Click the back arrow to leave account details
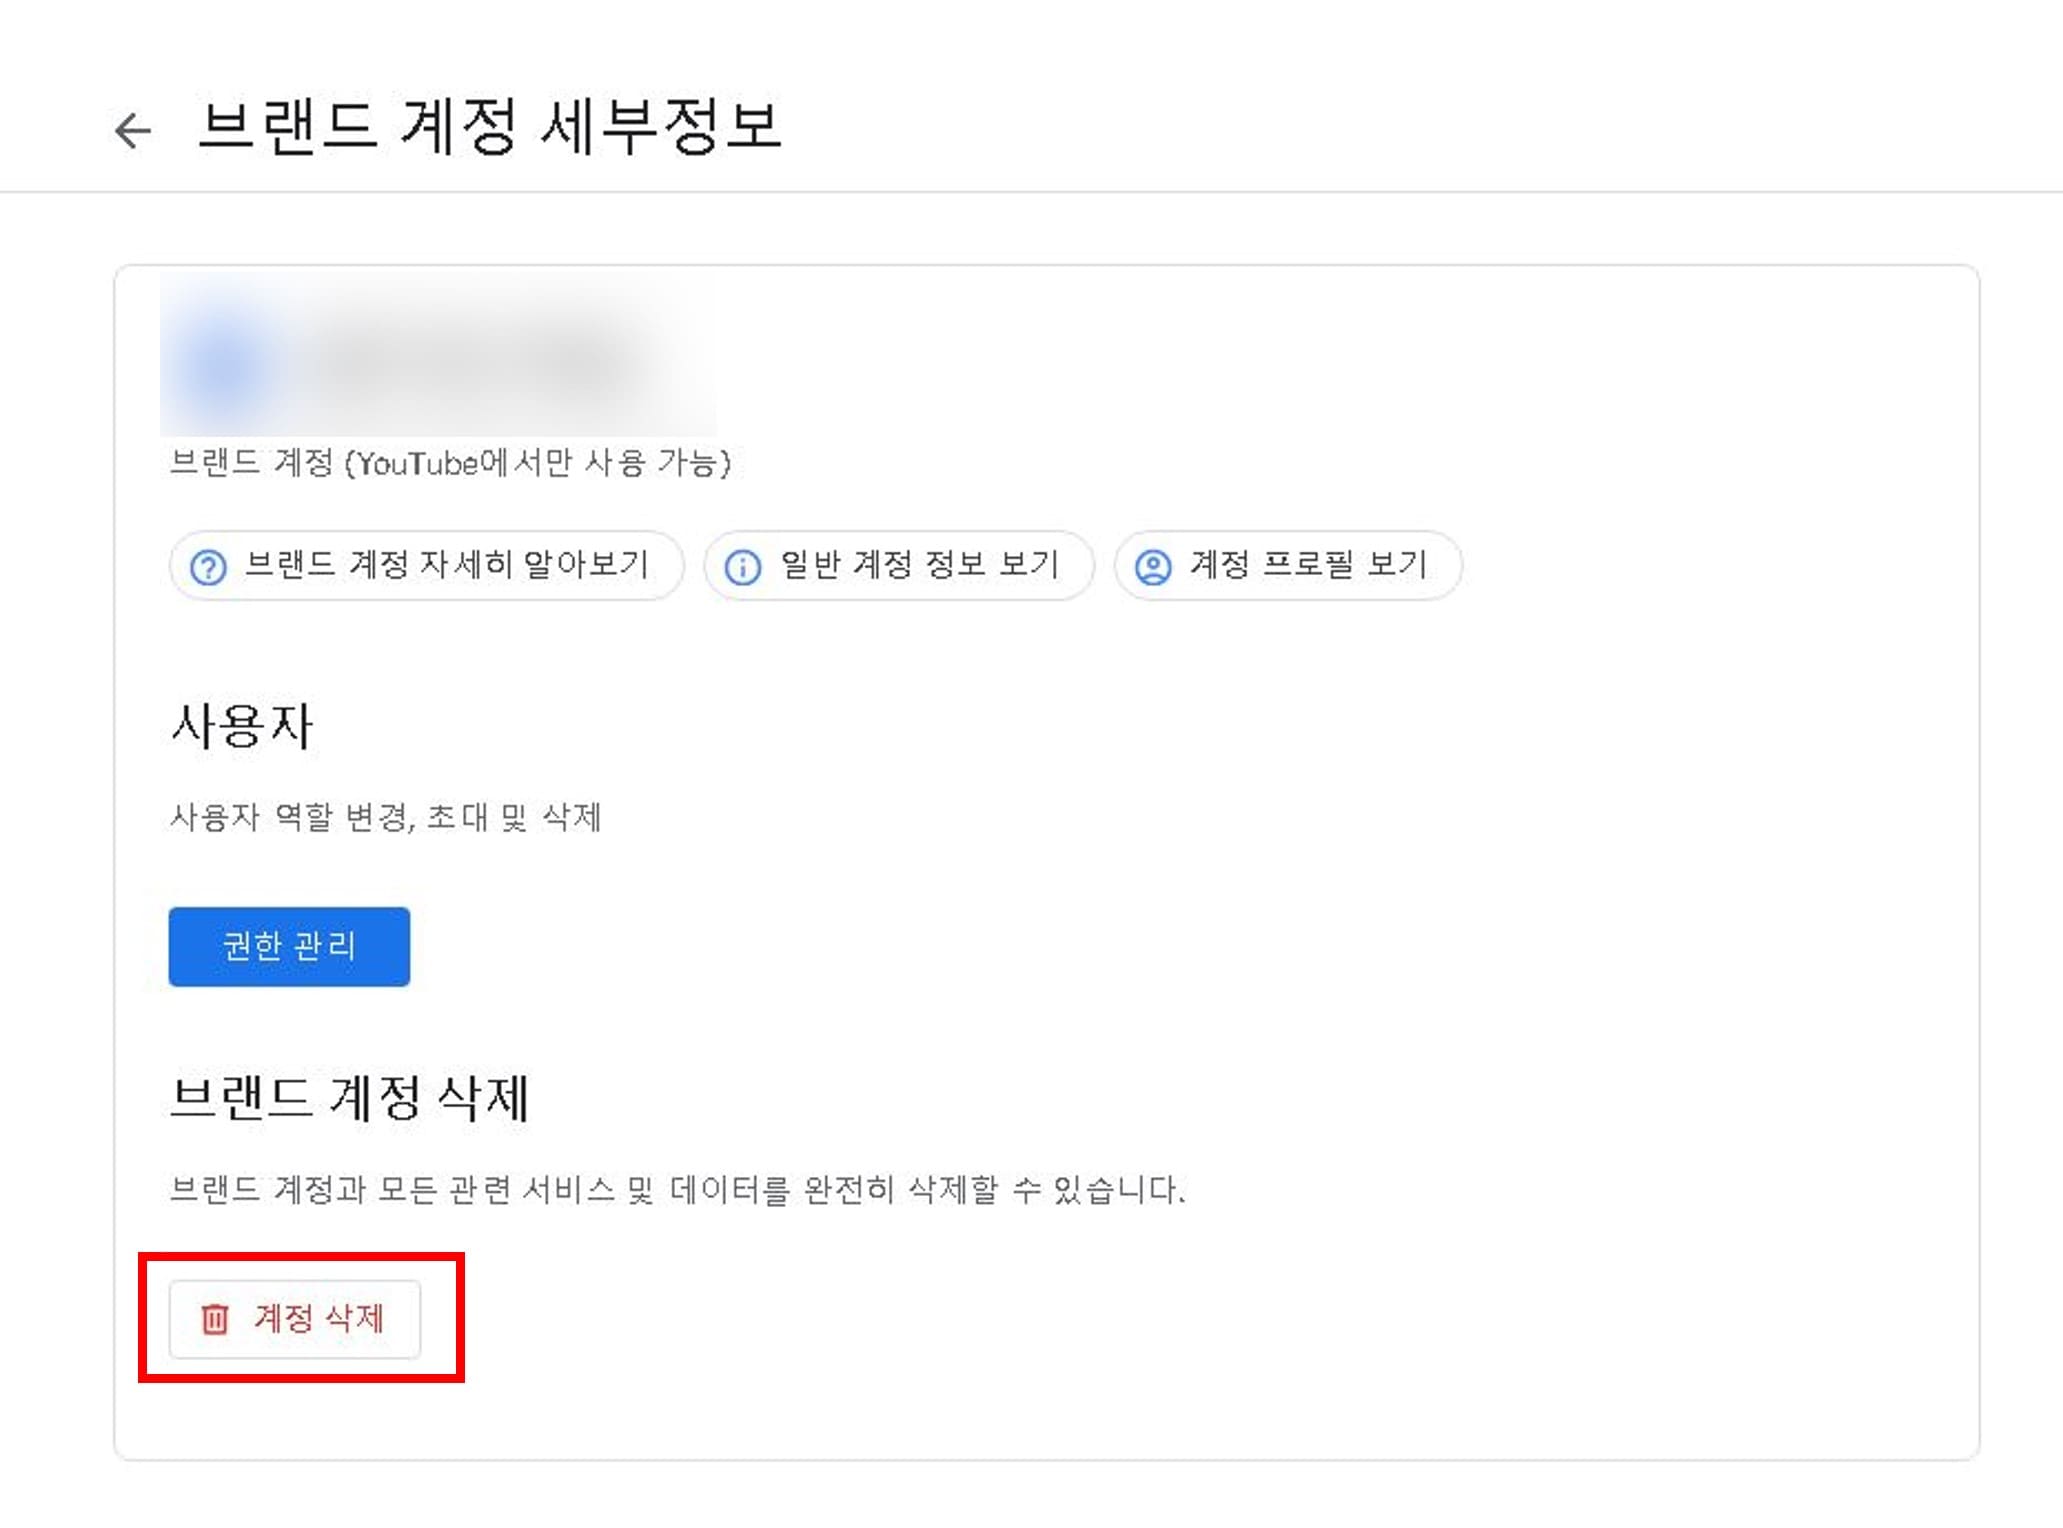2063x1528 pixels. 131,128
